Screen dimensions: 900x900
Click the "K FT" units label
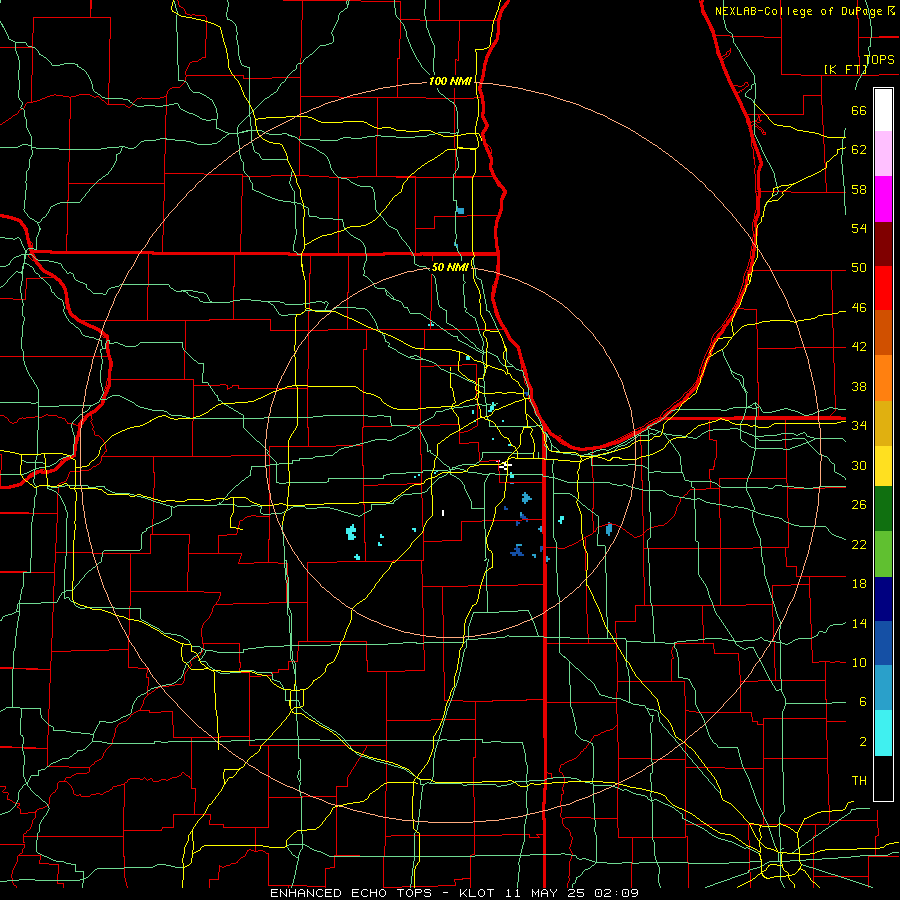846,69
